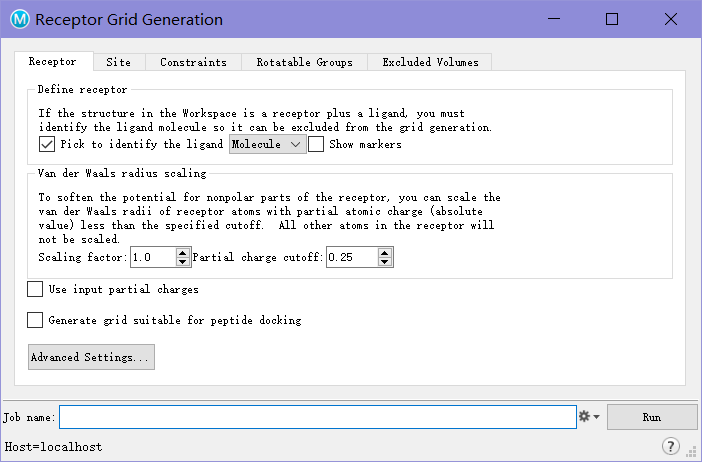Open the Constraints tab

point(193,62)
